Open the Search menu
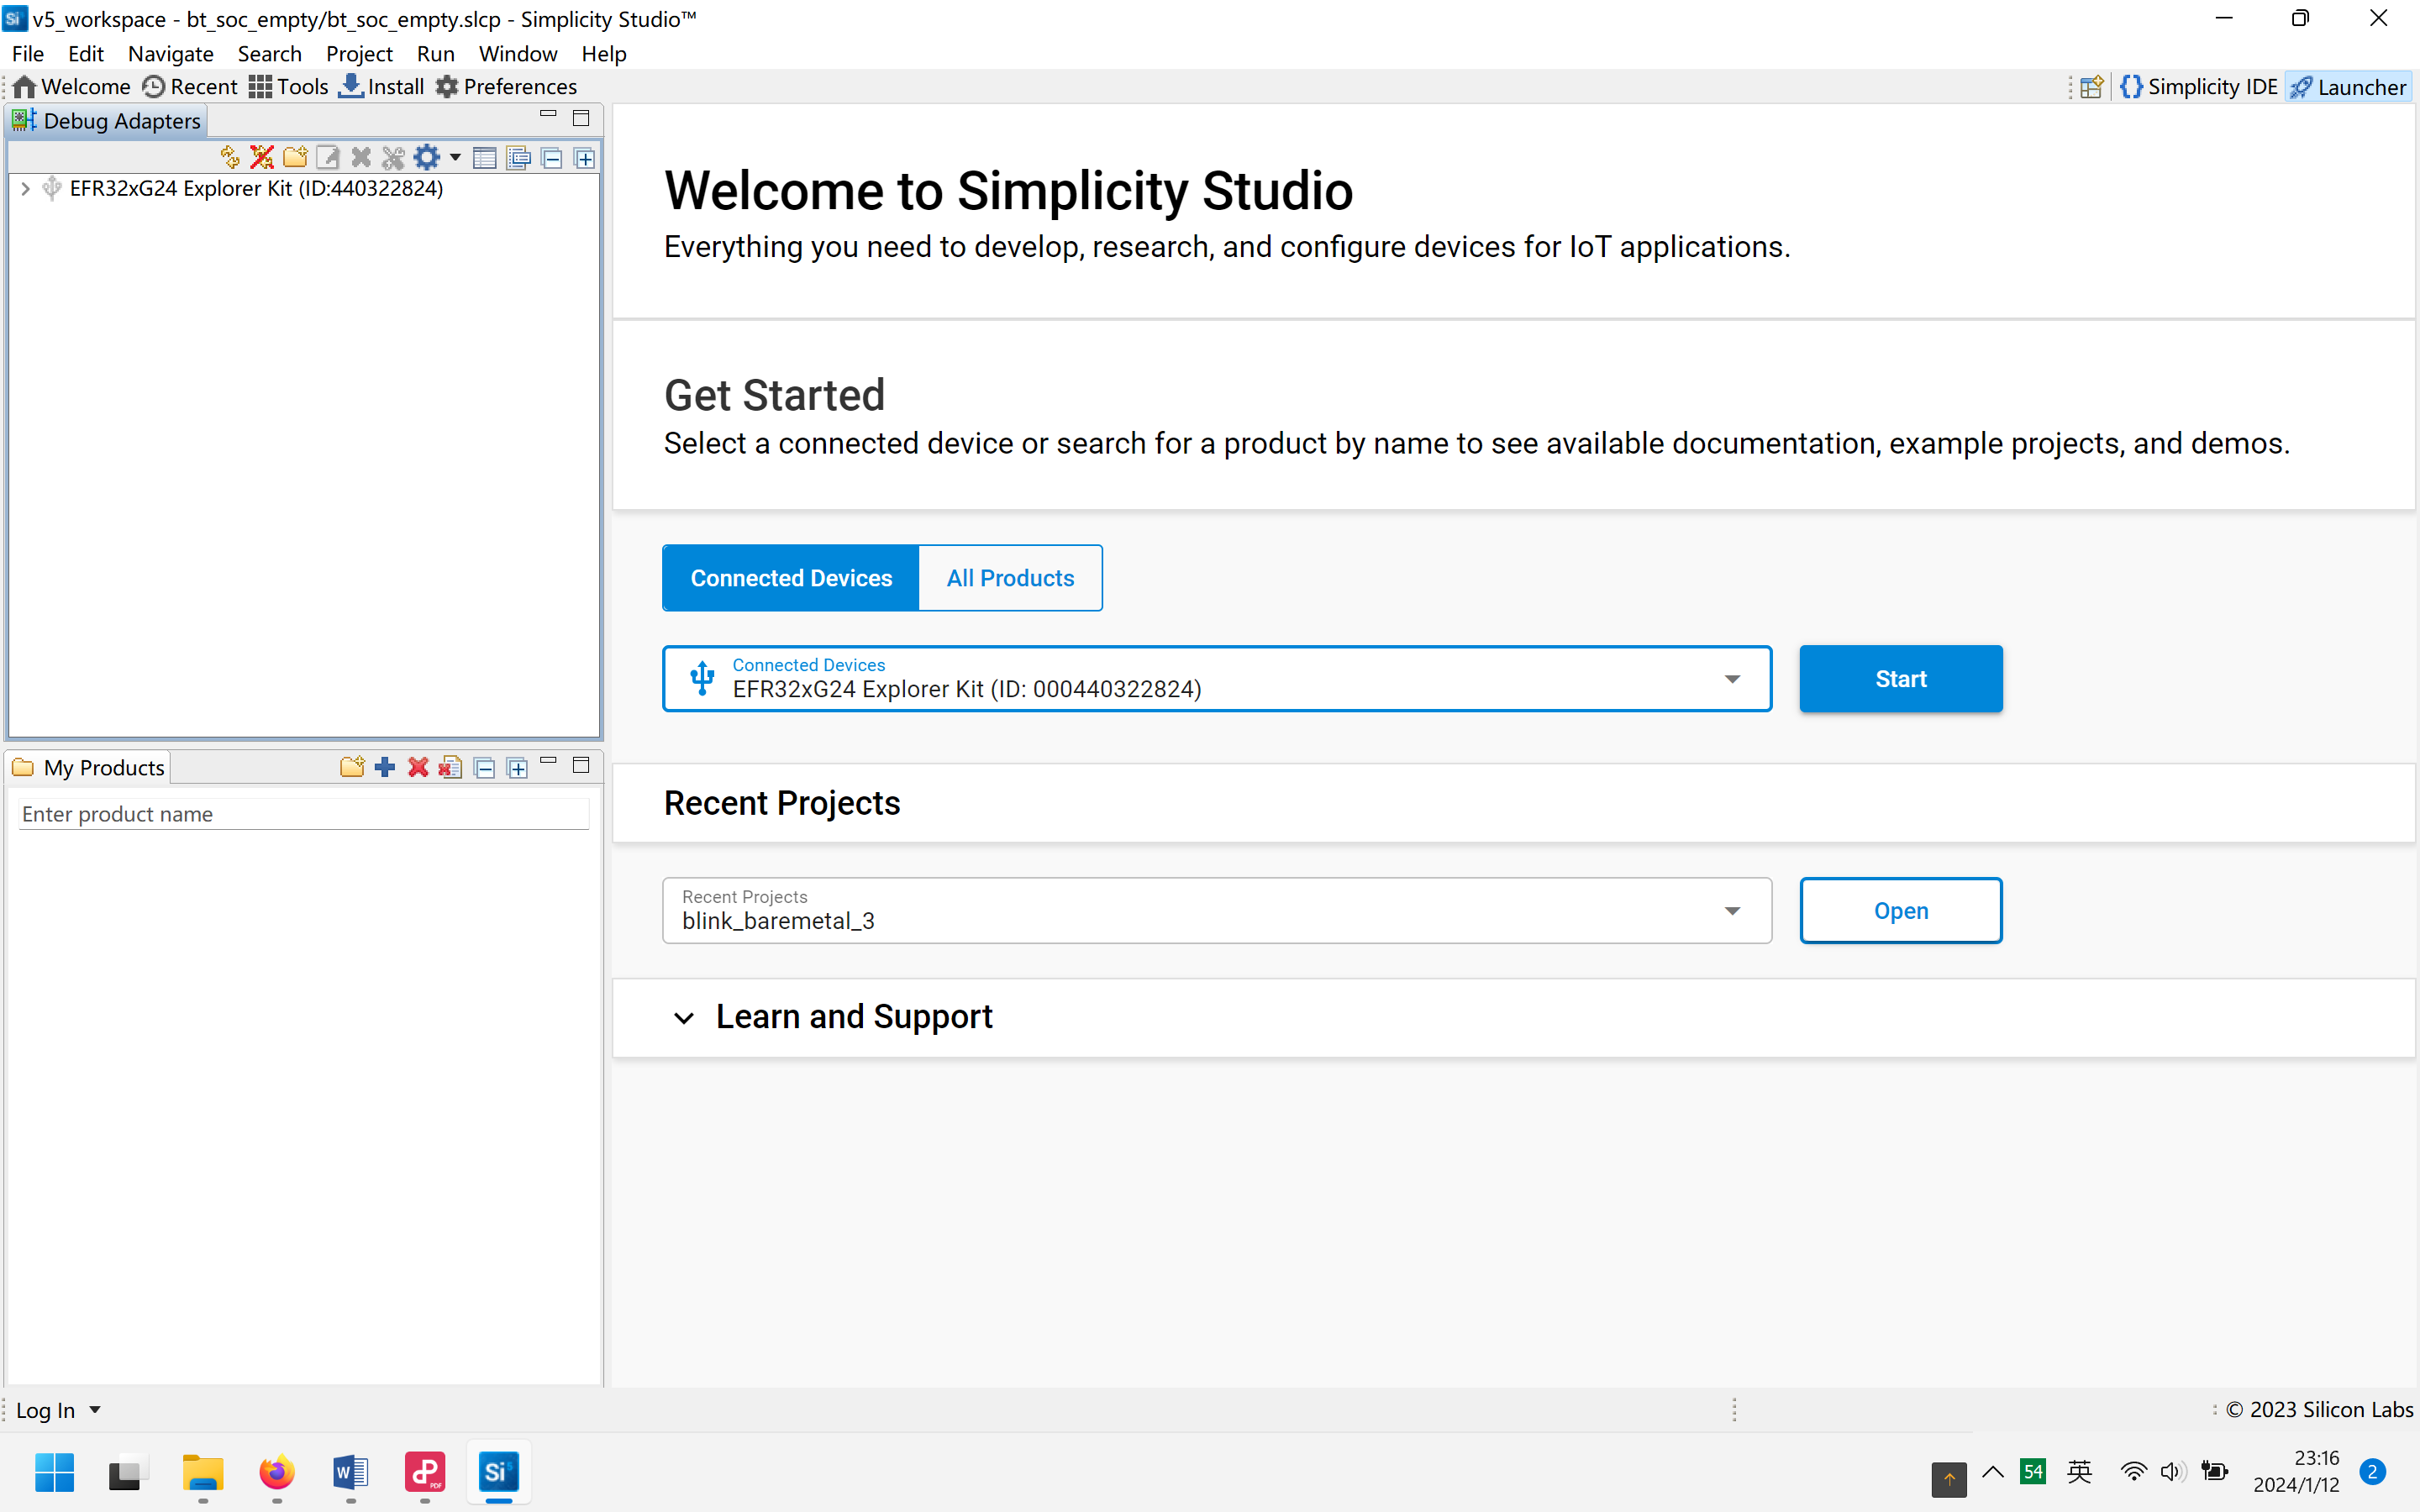The height and width of the screenshot is (1512, 2420). 270,53
